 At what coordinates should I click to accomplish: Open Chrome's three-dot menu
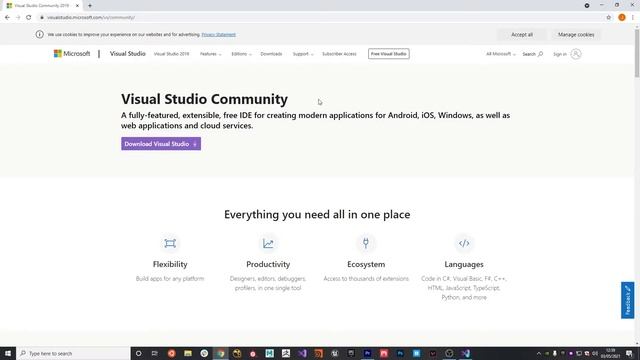[x=633, y=18]
